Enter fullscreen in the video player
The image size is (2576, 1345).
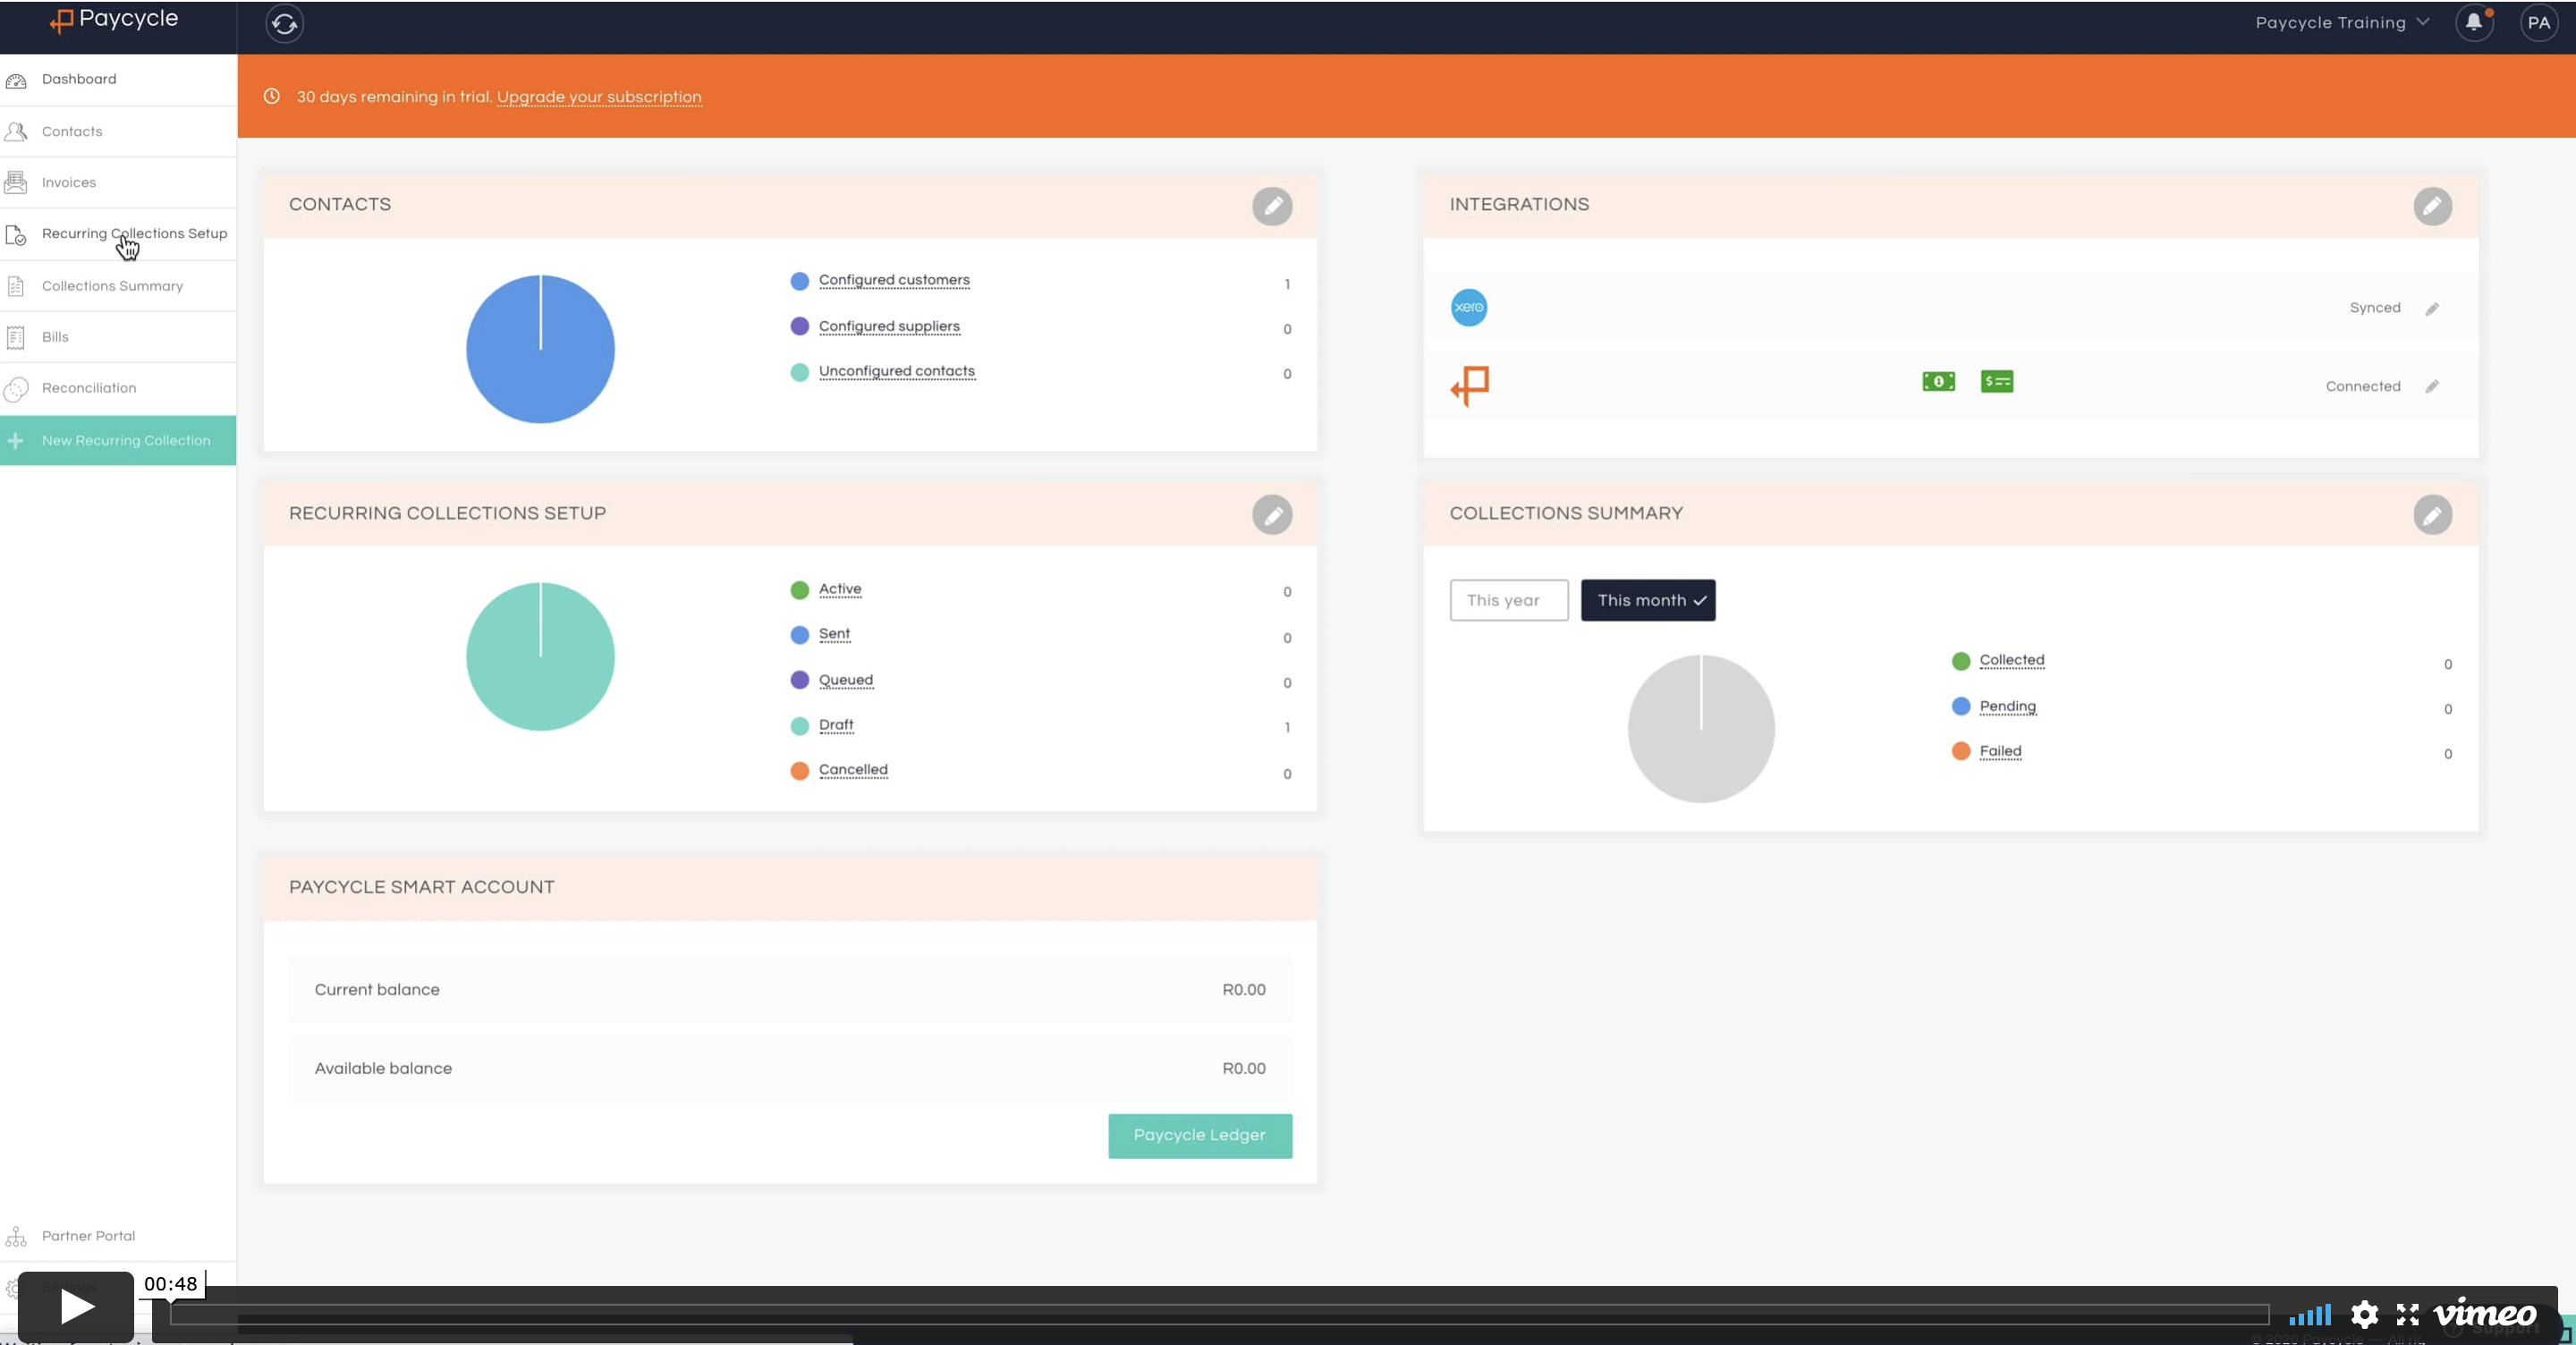point(2408,1314)
